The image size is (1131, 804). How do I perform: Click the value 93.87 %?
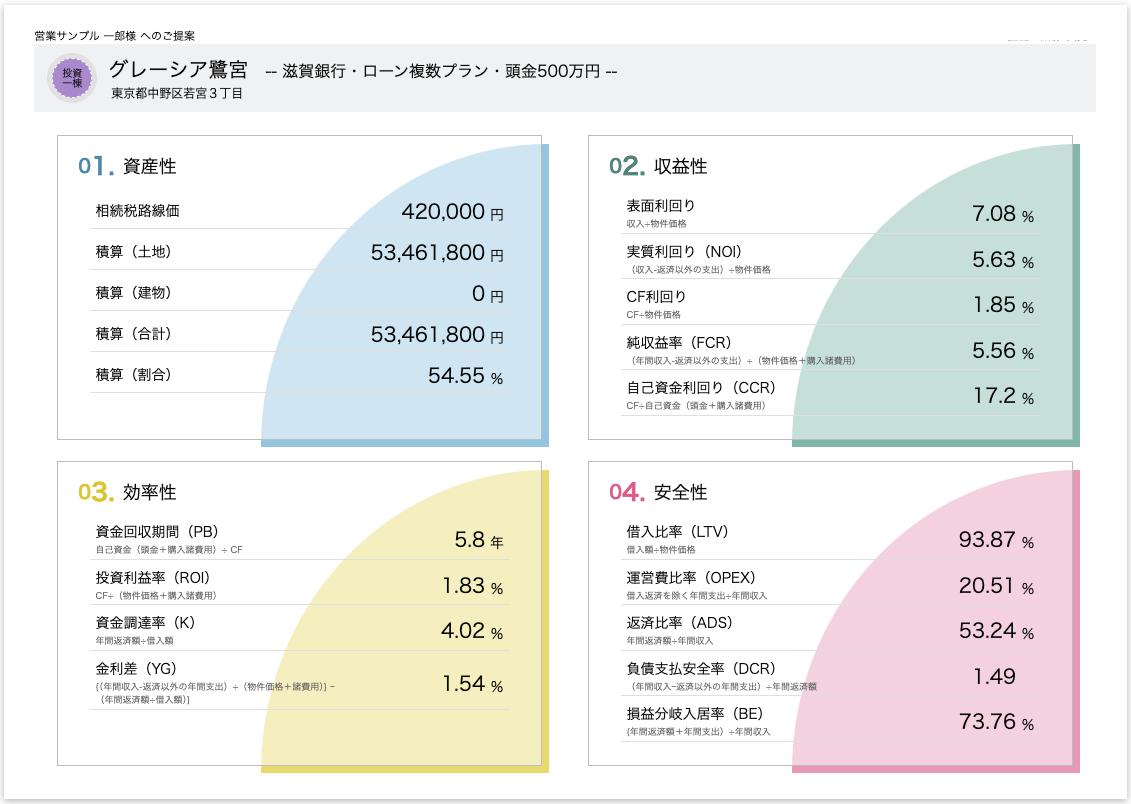[996, 539]
